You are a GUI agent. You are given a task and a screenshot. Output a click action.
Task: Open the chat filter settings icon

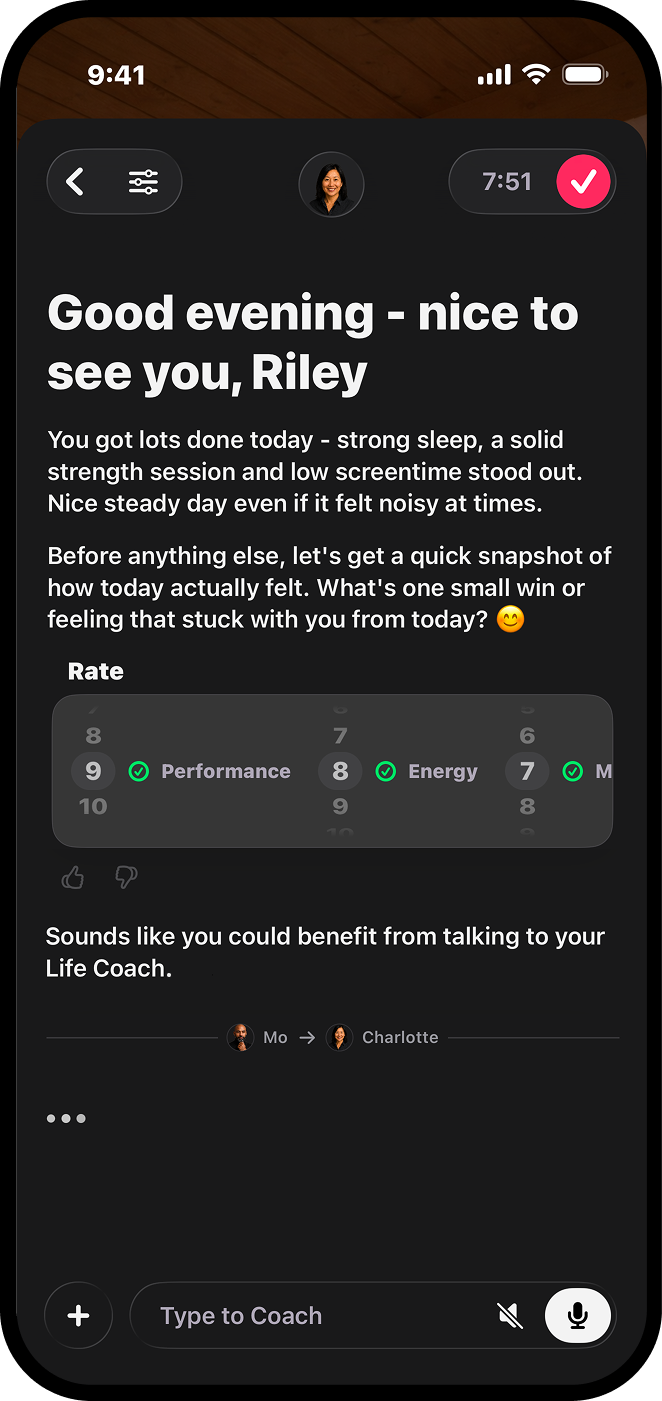[x=143, y=182]
